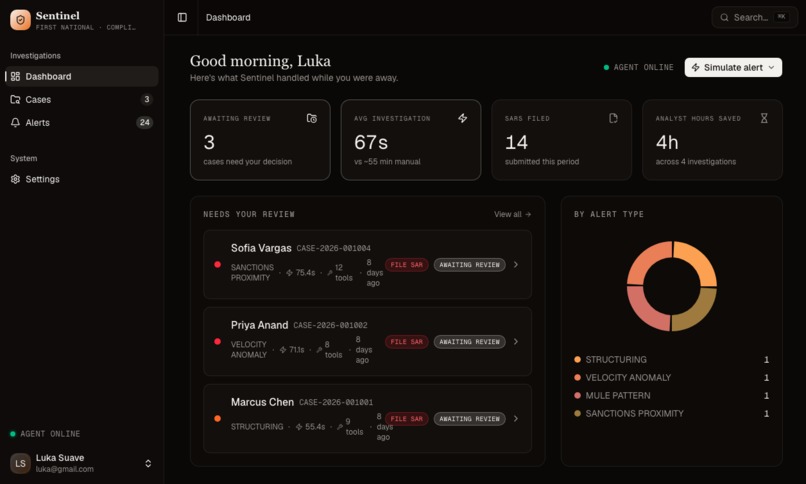
Task: Click the Avg Investigation stat card
Action: click(411, 140)
